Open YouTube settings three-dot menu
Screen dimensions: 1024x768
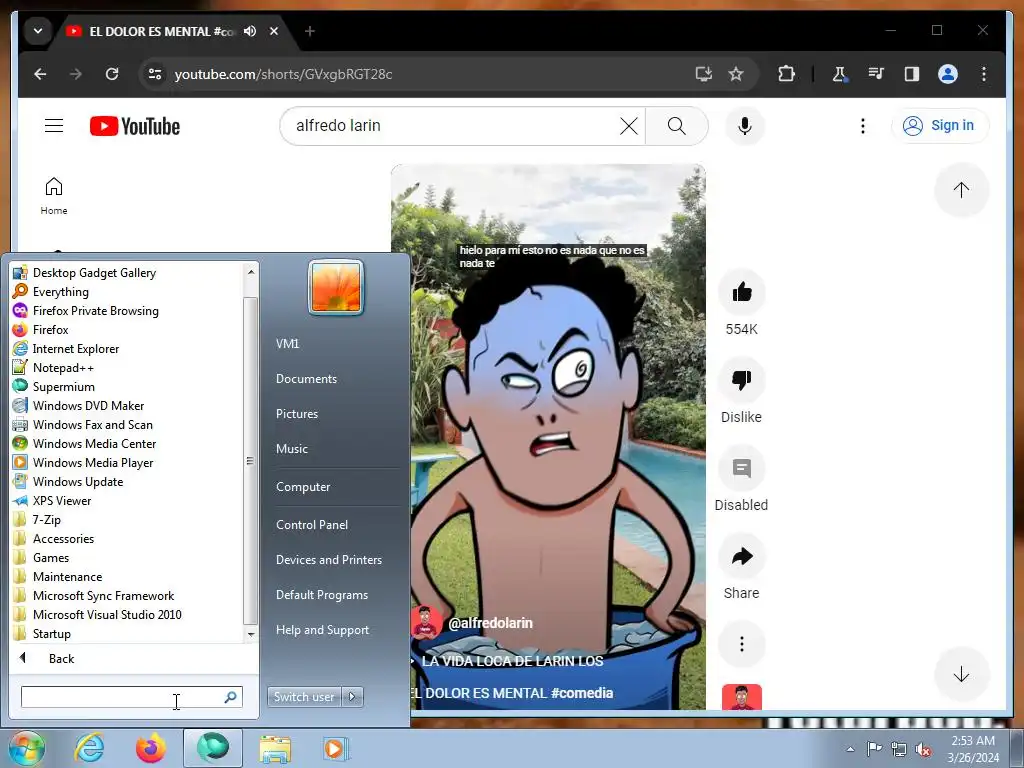[x=863, y=125]
